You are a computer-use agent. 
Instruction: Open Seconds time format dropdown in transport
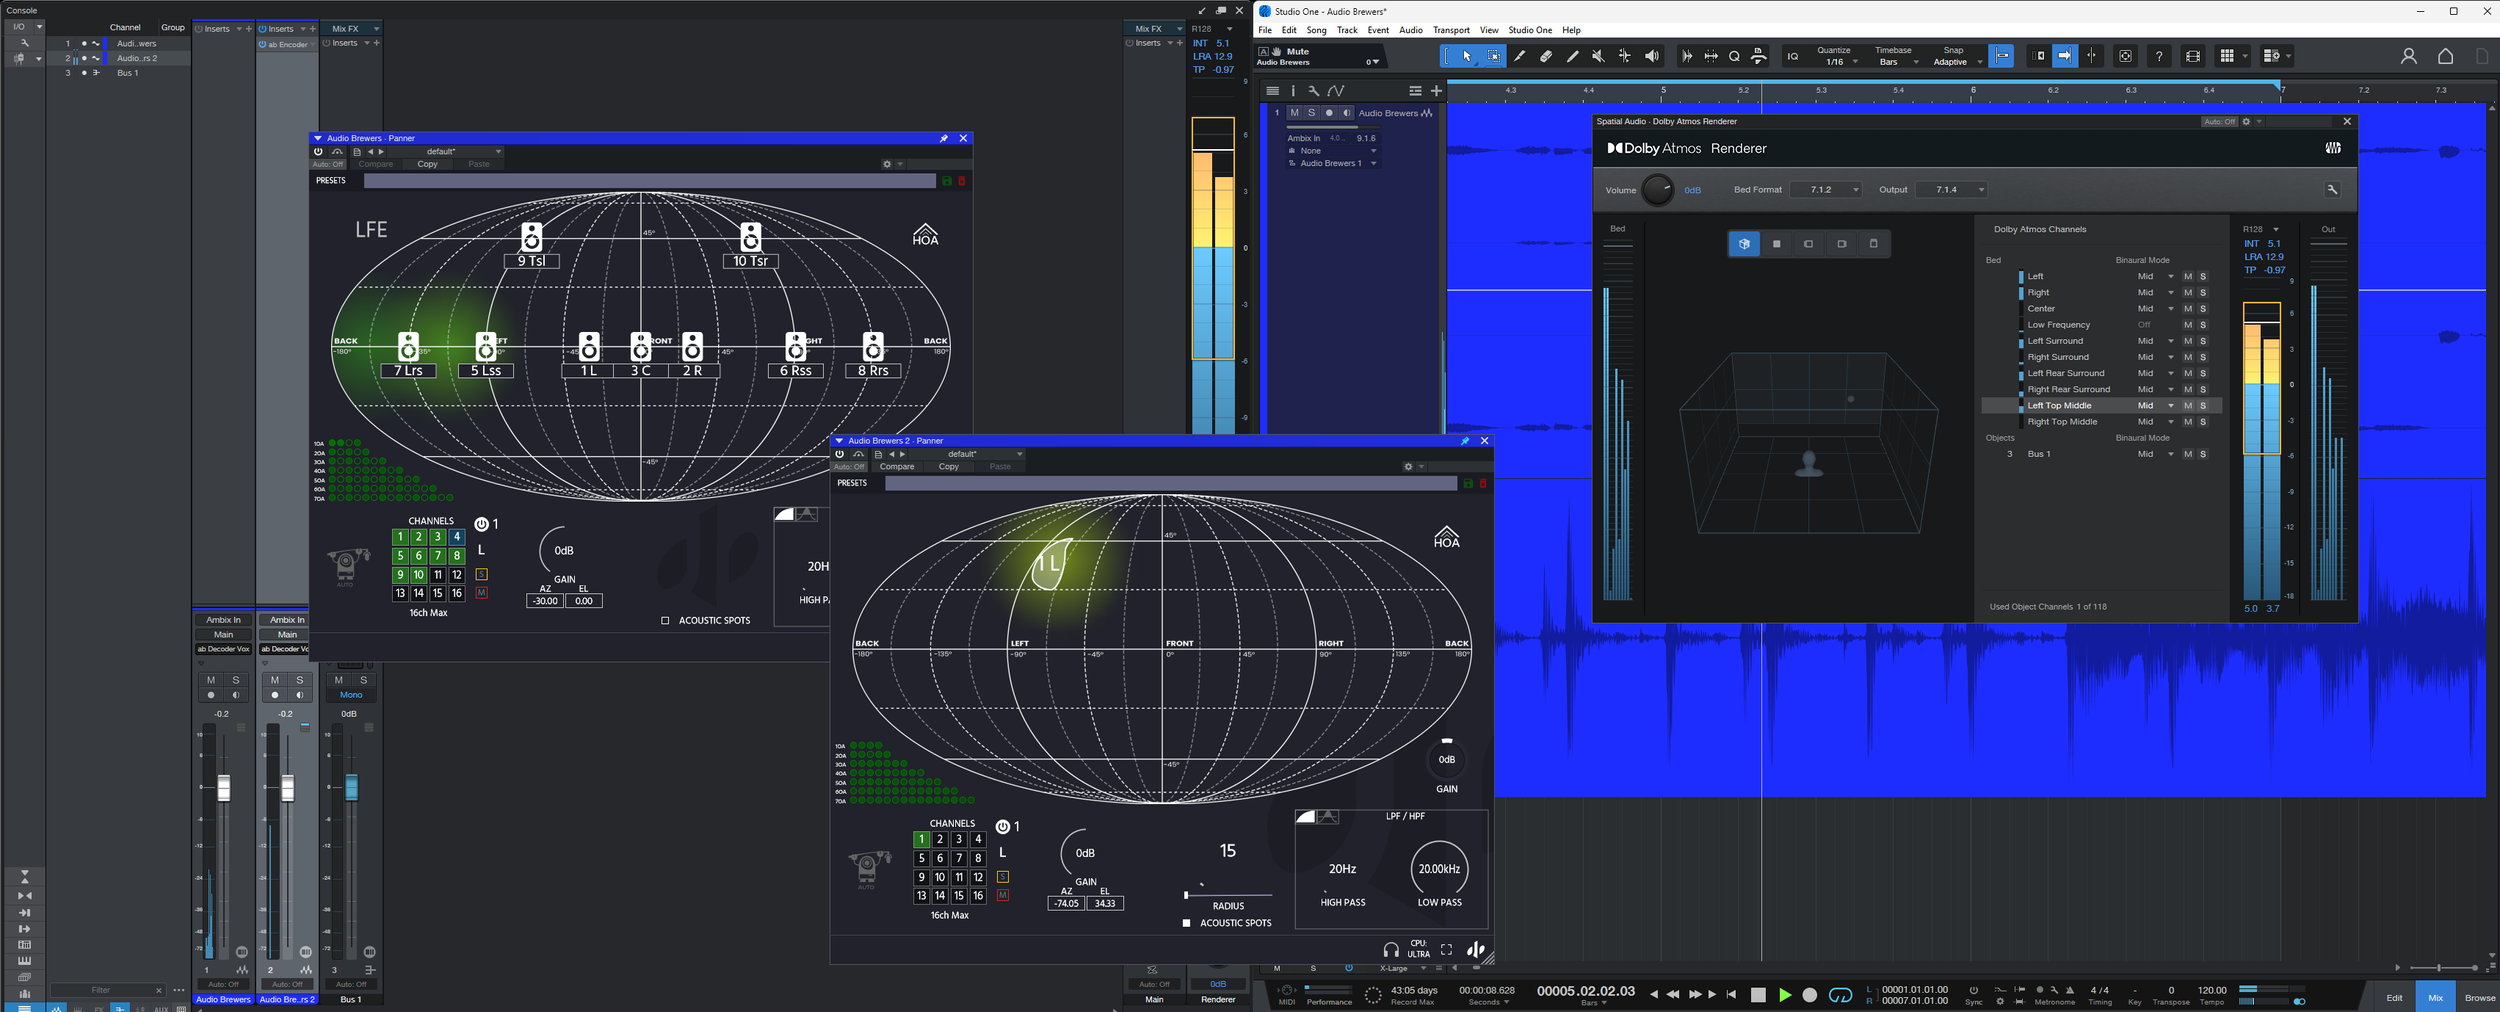1489,1003
